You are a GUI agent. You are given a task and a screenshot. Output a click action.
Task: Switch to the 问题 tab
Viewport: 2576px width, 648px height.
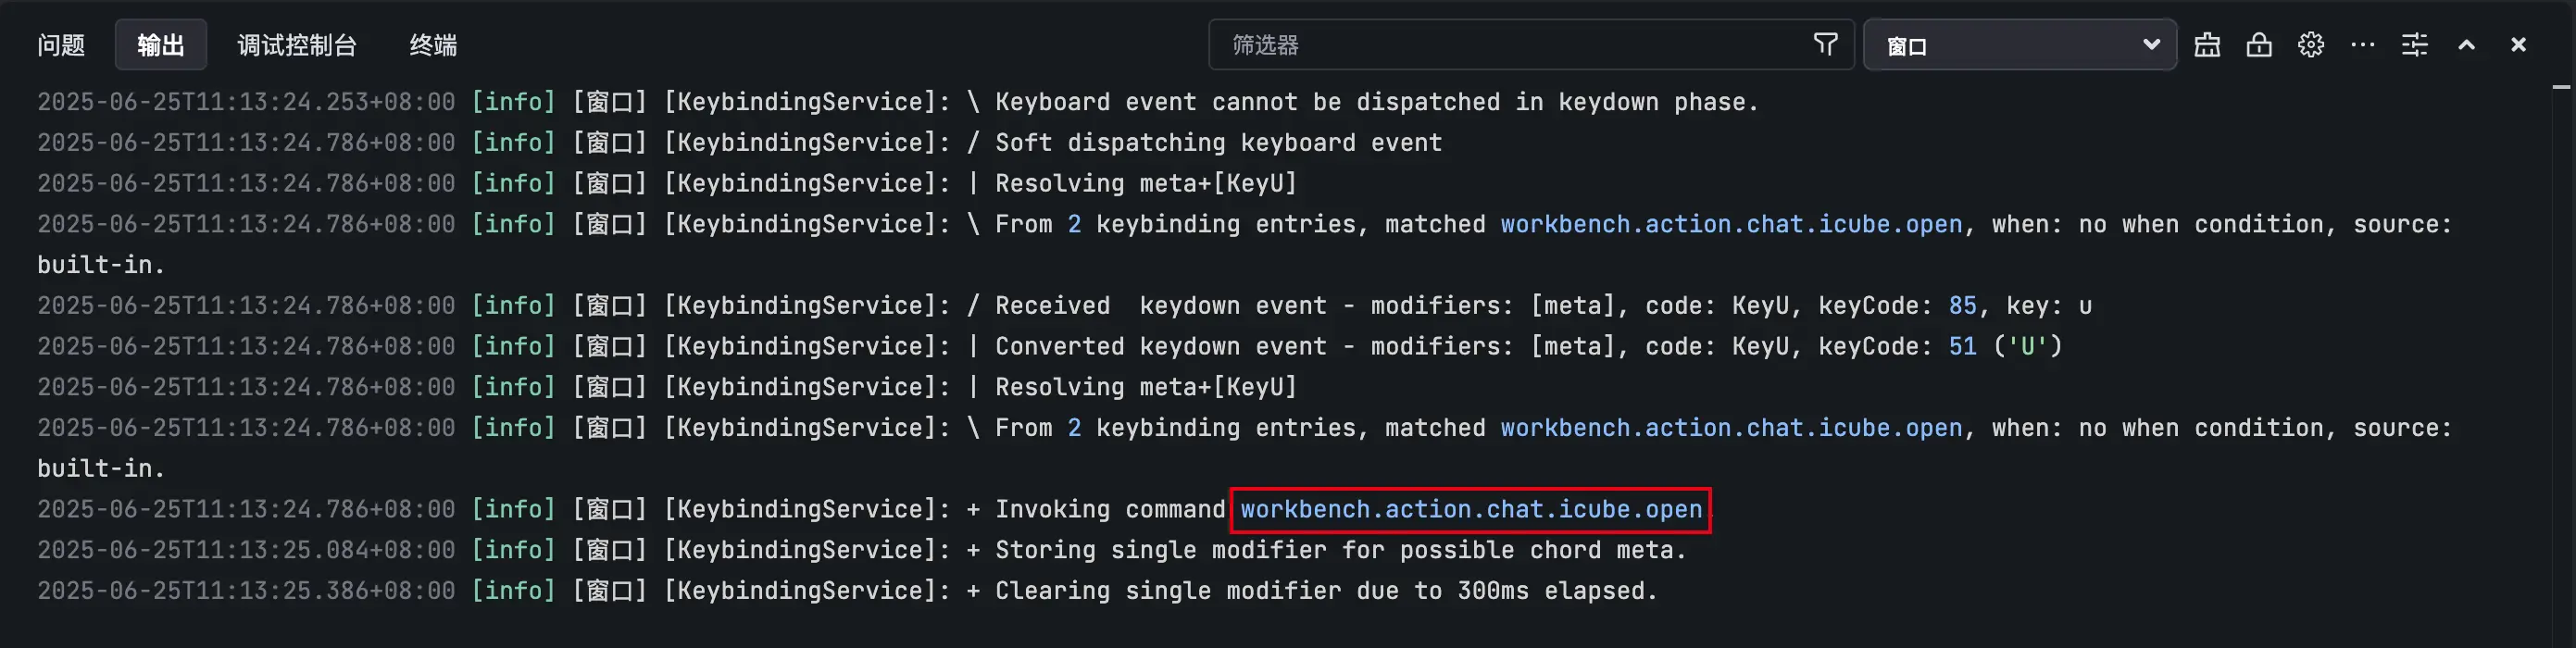coord(61,45)
